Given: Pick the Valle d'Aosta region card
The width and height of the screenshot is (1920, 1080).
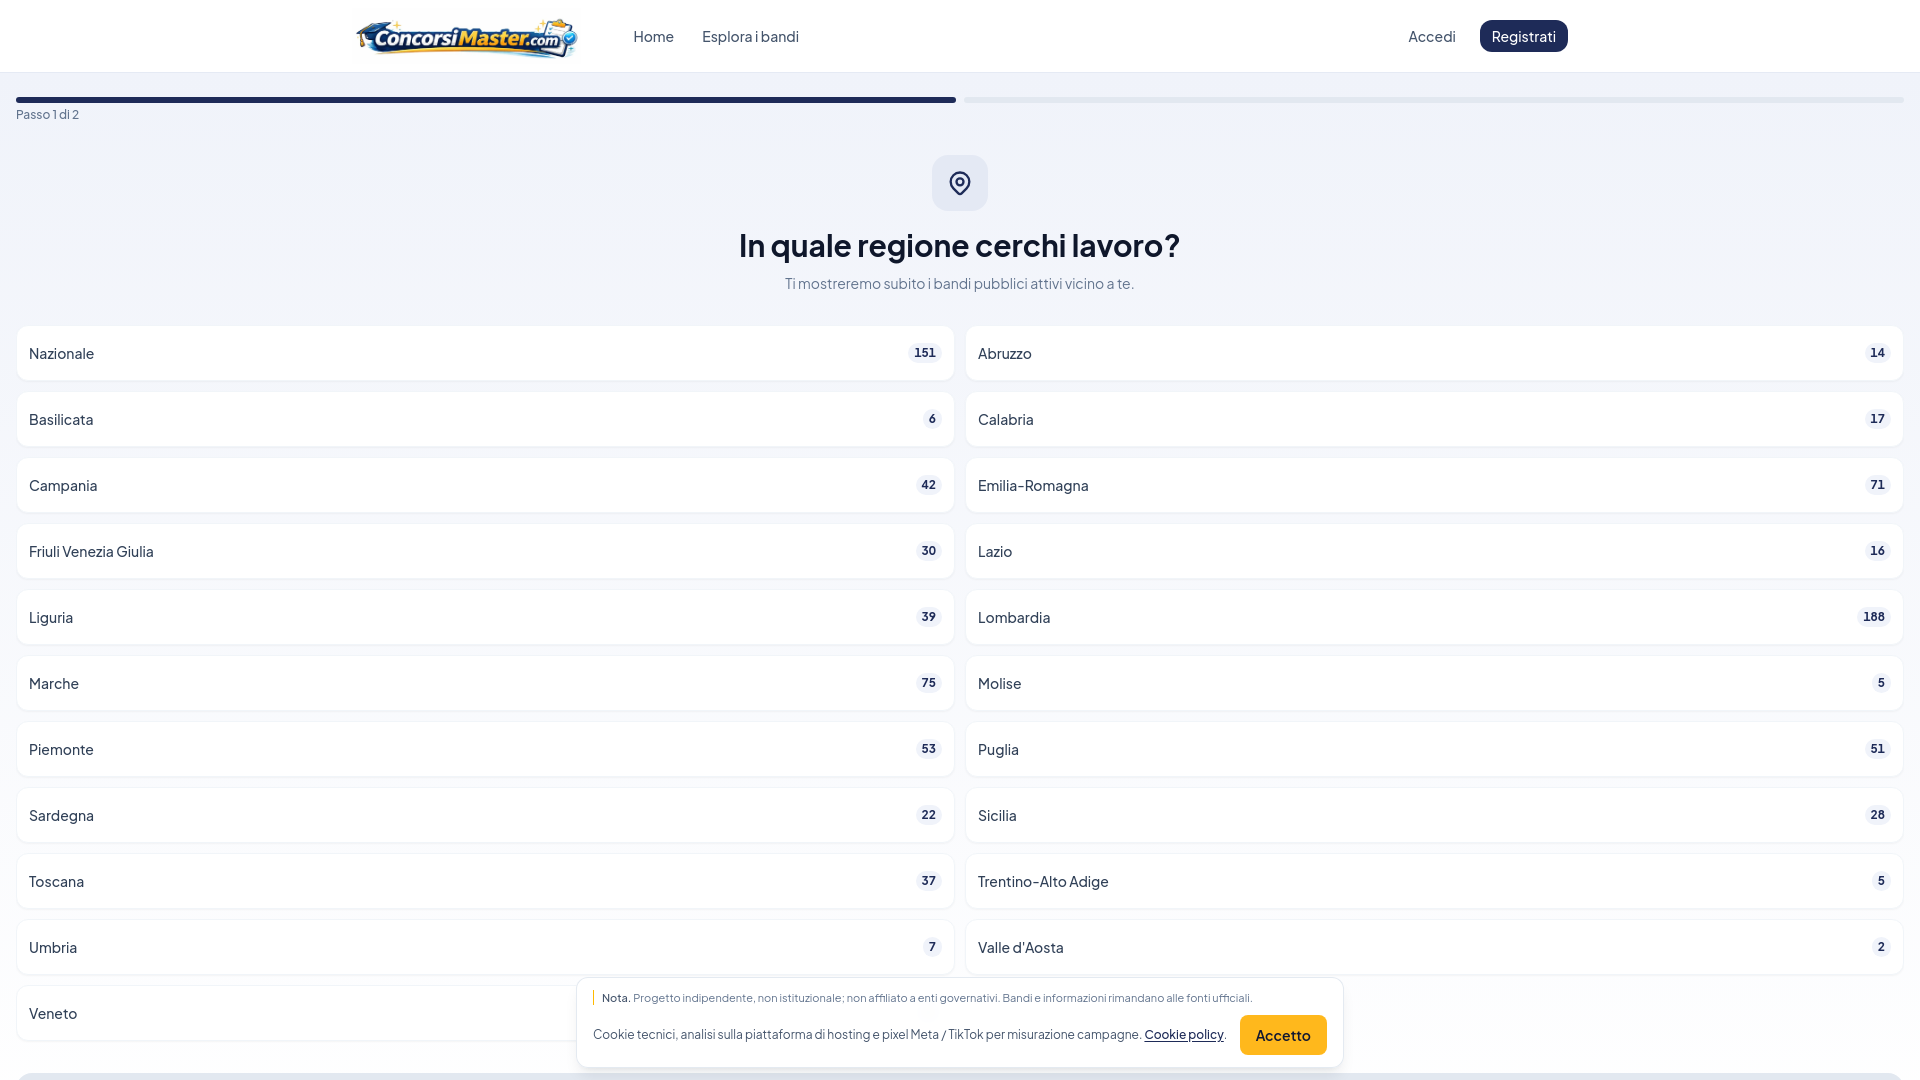Looking at the screenshot, I should coord(1434,947).
